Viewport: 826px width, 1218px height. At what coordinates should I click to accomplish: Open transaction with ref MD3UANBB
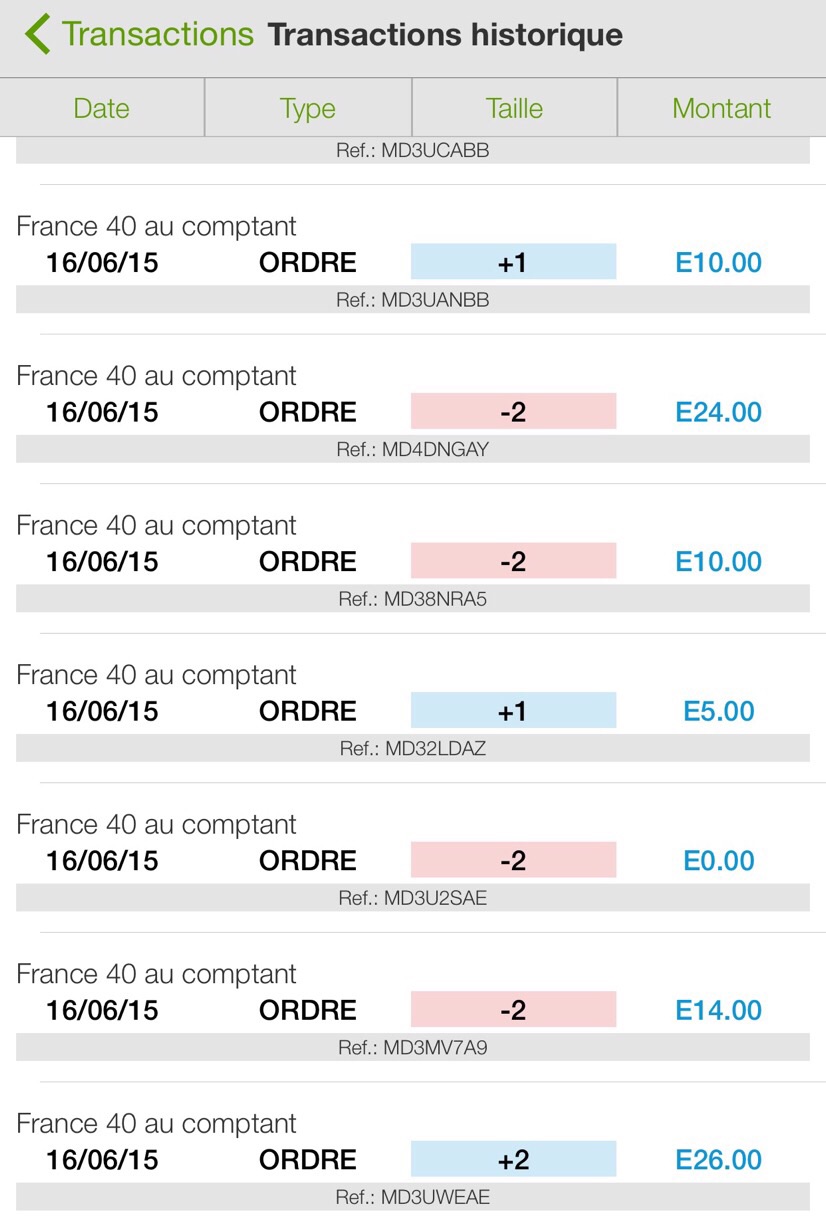pos(413,300)
